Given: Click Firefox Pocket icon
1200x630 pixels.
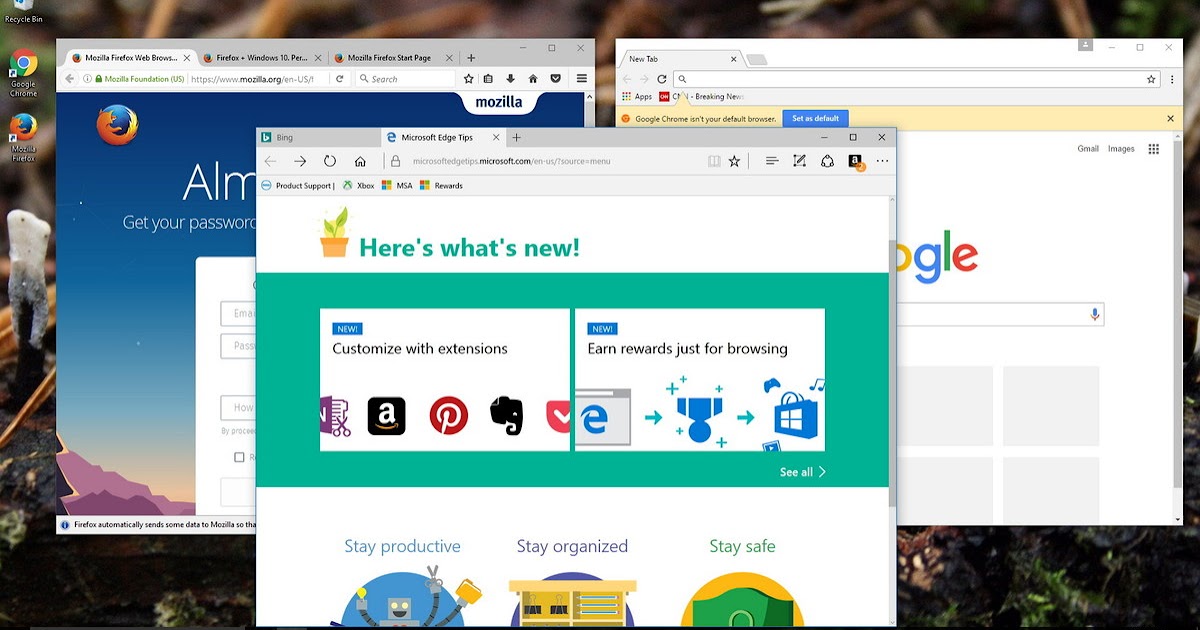Looking at the screenshot, I should [x=556, y=79].
